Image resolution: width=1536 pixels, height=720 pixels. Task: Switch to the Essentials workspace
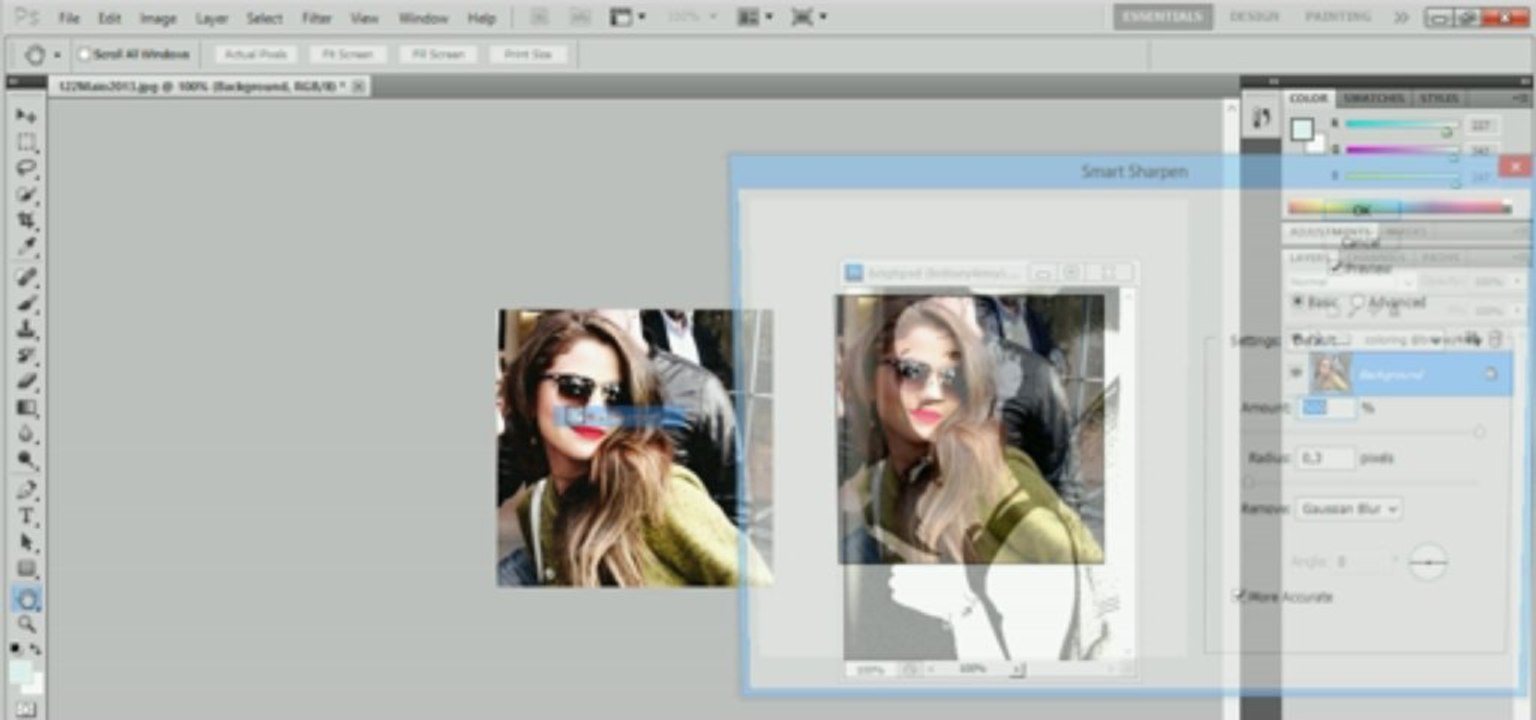click(1162, 17)
